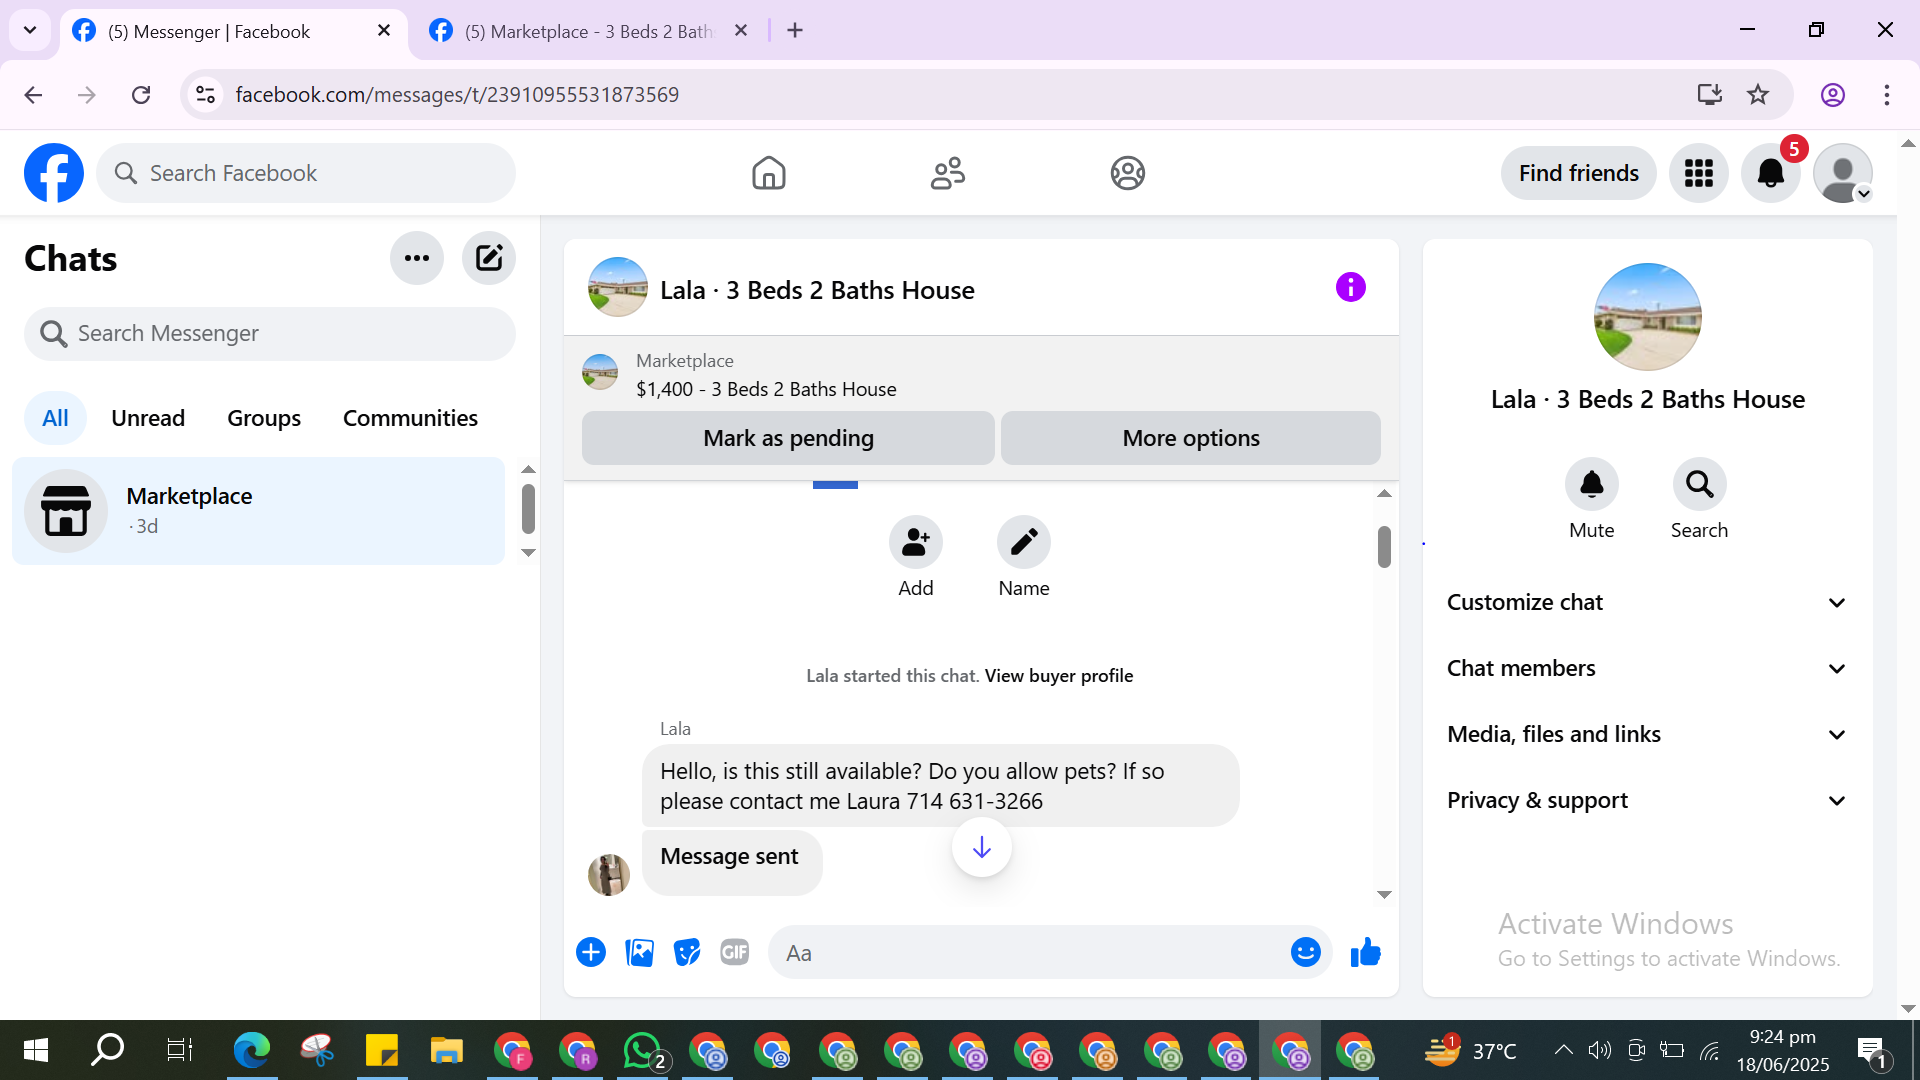Click More options for the listing

pyautogui.click(x=1191, y=438)
